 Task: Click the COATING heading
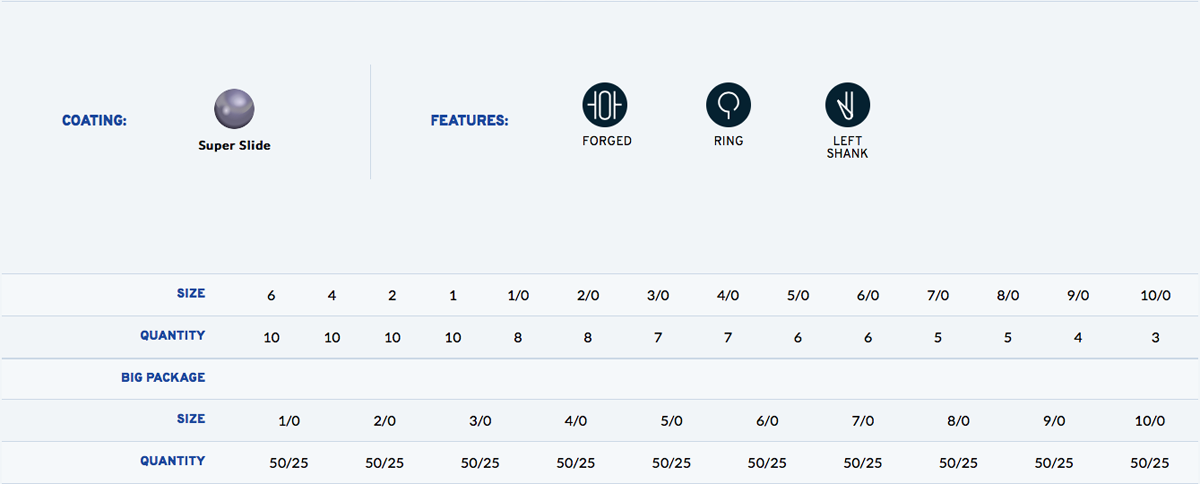pyautogui.click(x=94, y=121)
